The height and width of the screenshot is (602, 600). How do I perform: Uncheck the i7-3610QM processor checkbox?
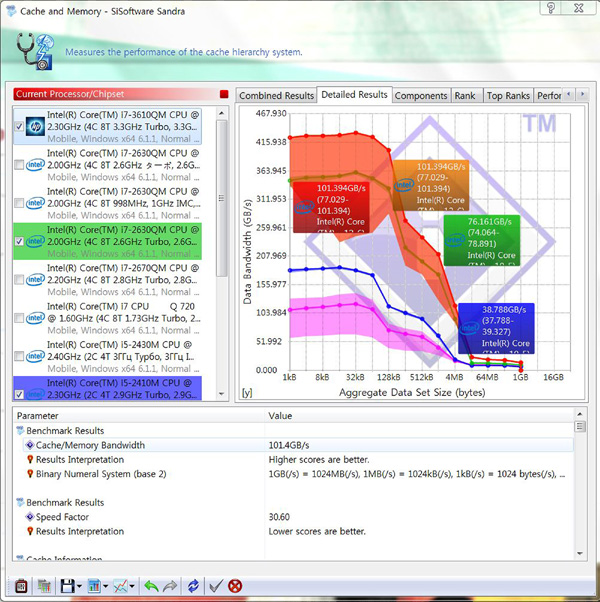(19, 127)
